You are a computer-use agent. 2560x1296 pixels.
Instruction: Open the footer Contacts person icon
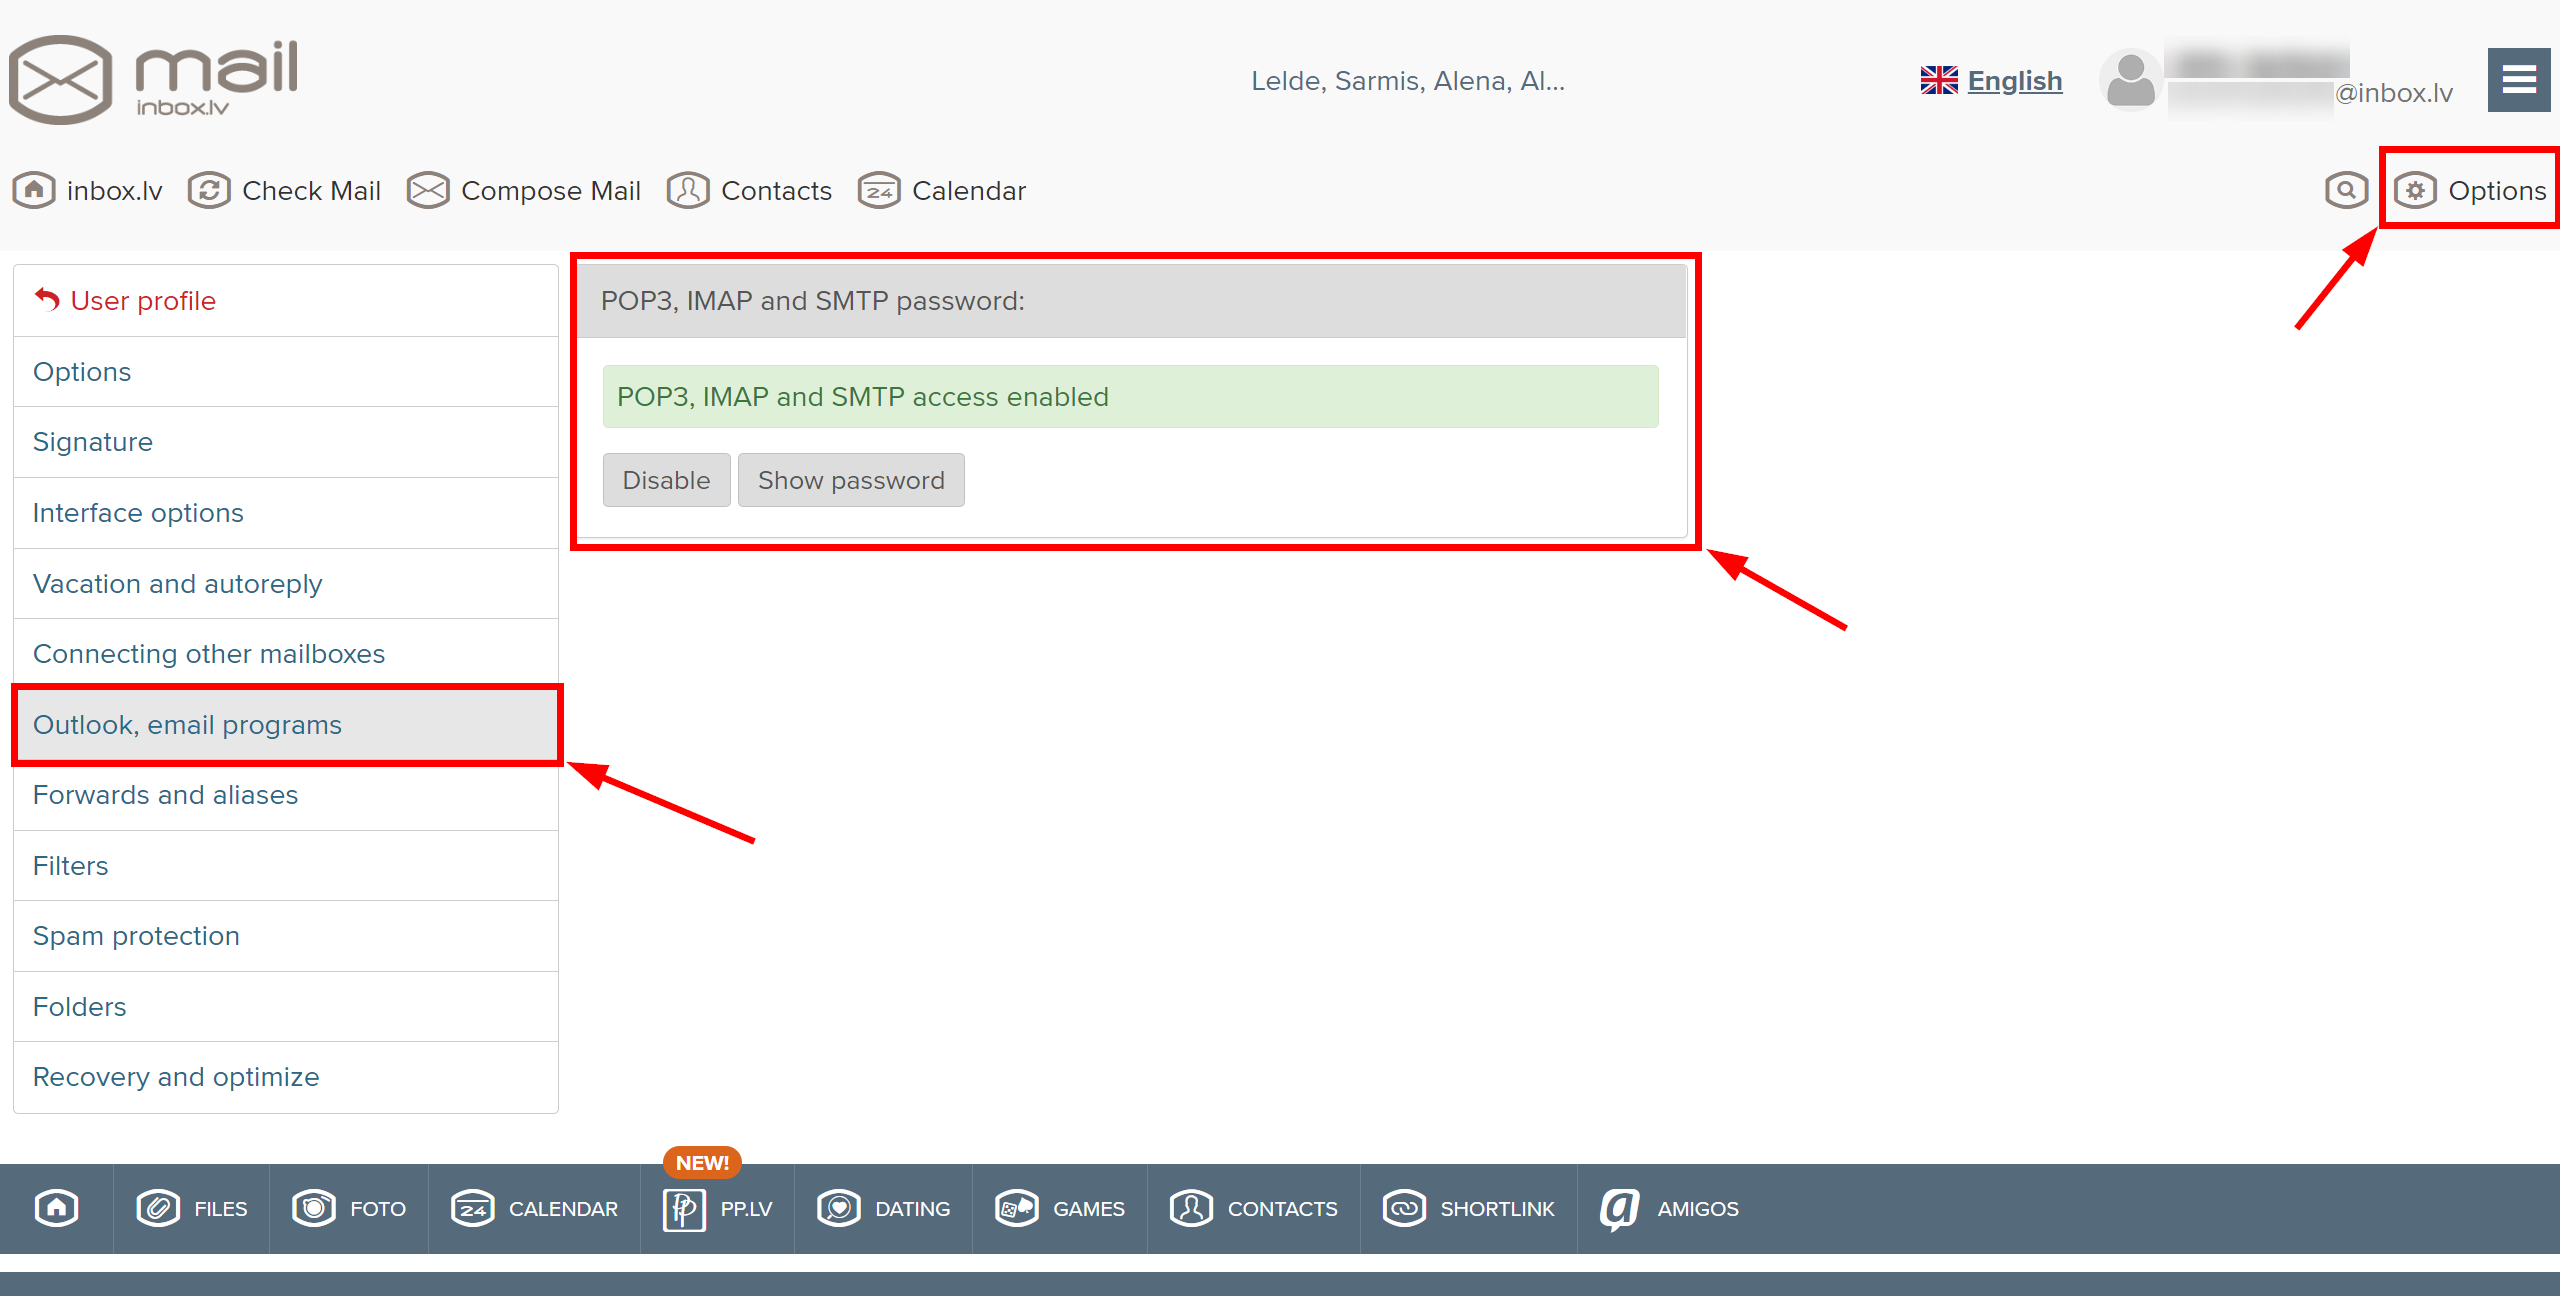(1192, 1208)
